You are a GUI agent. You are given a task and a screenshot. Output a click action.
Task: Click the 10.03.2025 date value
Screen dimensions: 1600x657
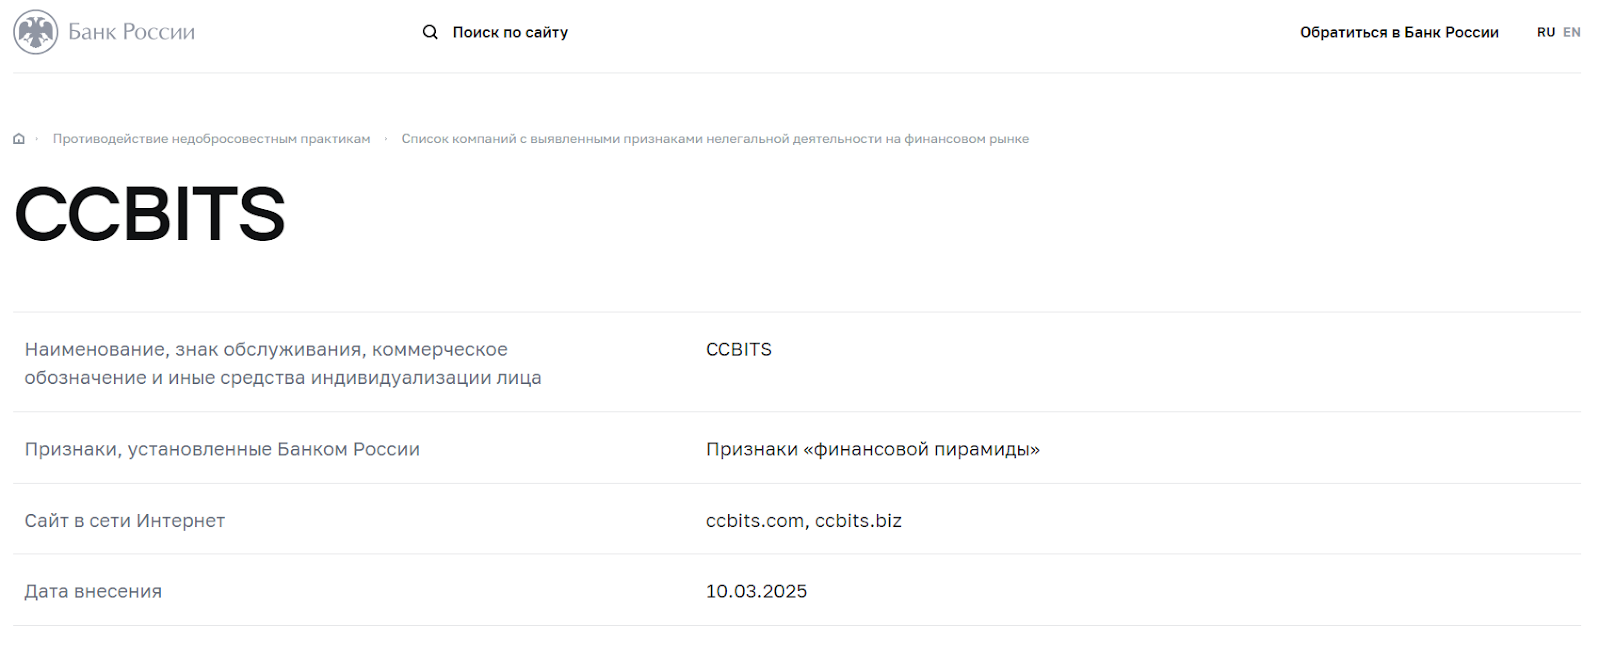point(756,591)
